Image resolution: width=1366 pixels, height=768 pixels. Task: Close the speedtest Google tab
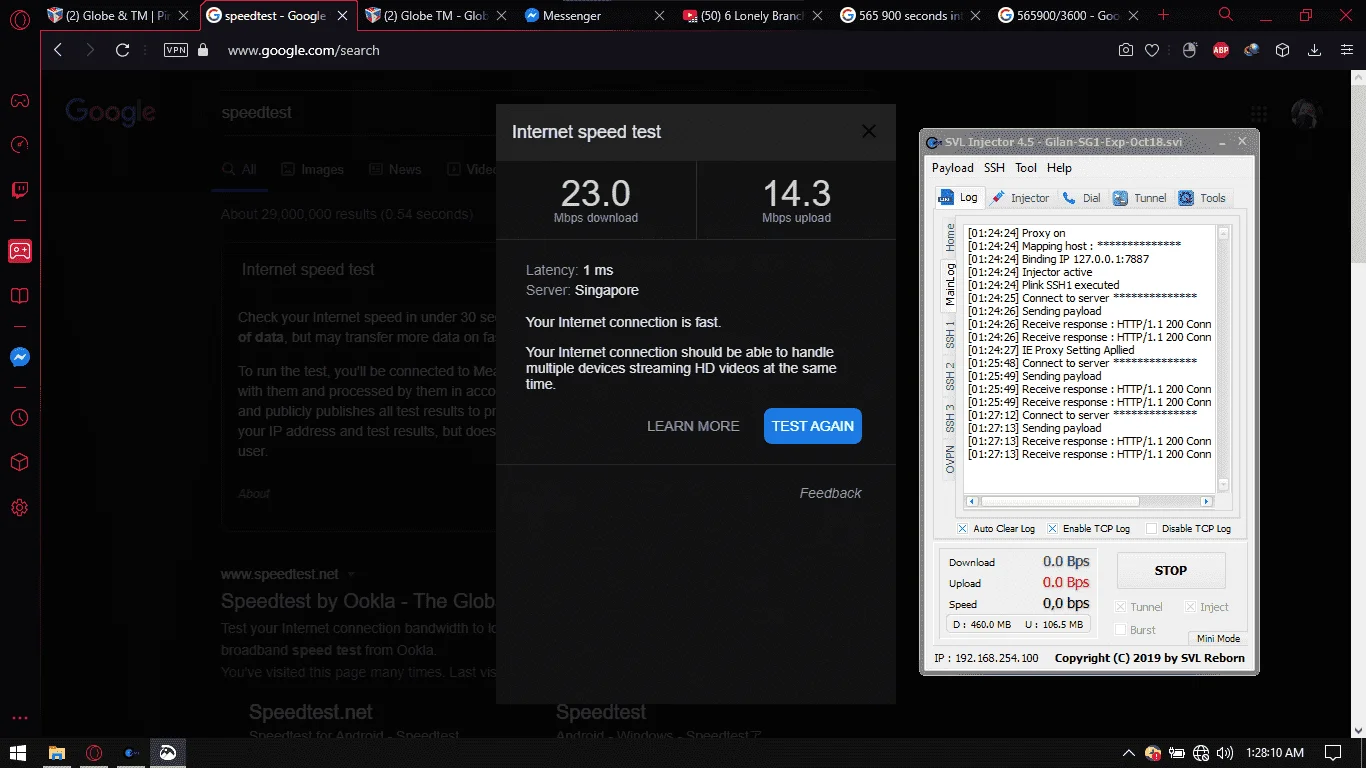click(342, 16)
